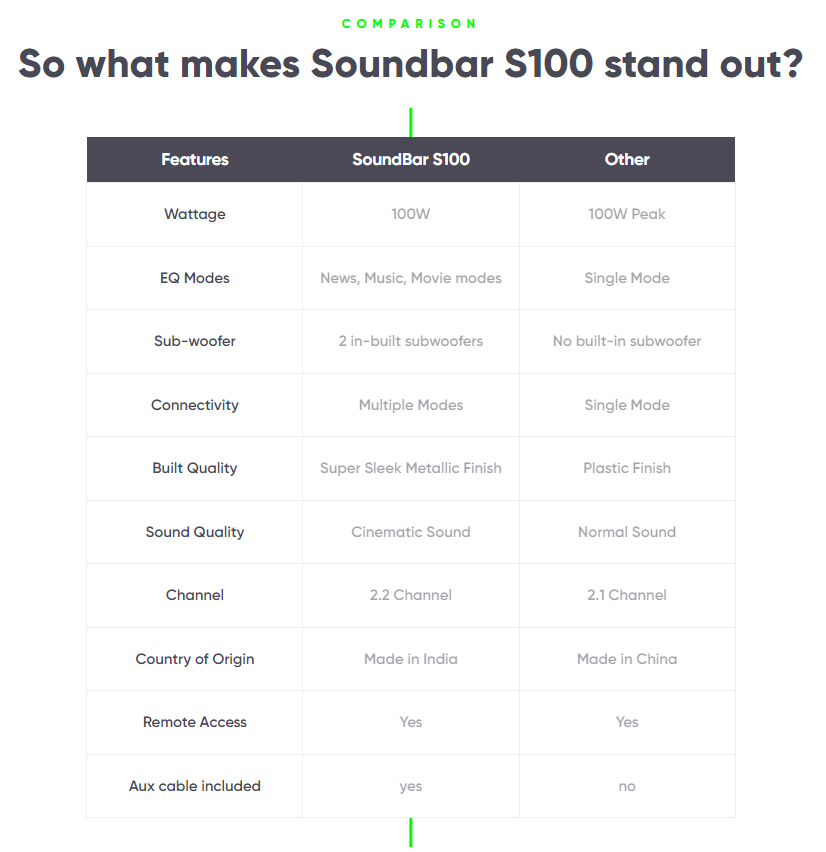Click the Cinematic Sound cell
The width and height of the screenshot is (826, 852).
(x=411, y=532)
